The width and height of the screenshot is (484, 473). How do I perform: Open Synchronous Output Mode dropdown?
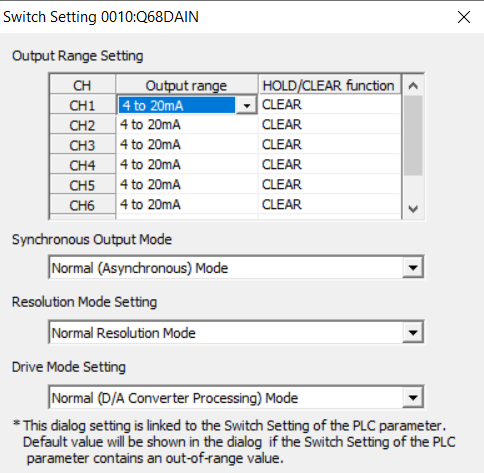413,267
